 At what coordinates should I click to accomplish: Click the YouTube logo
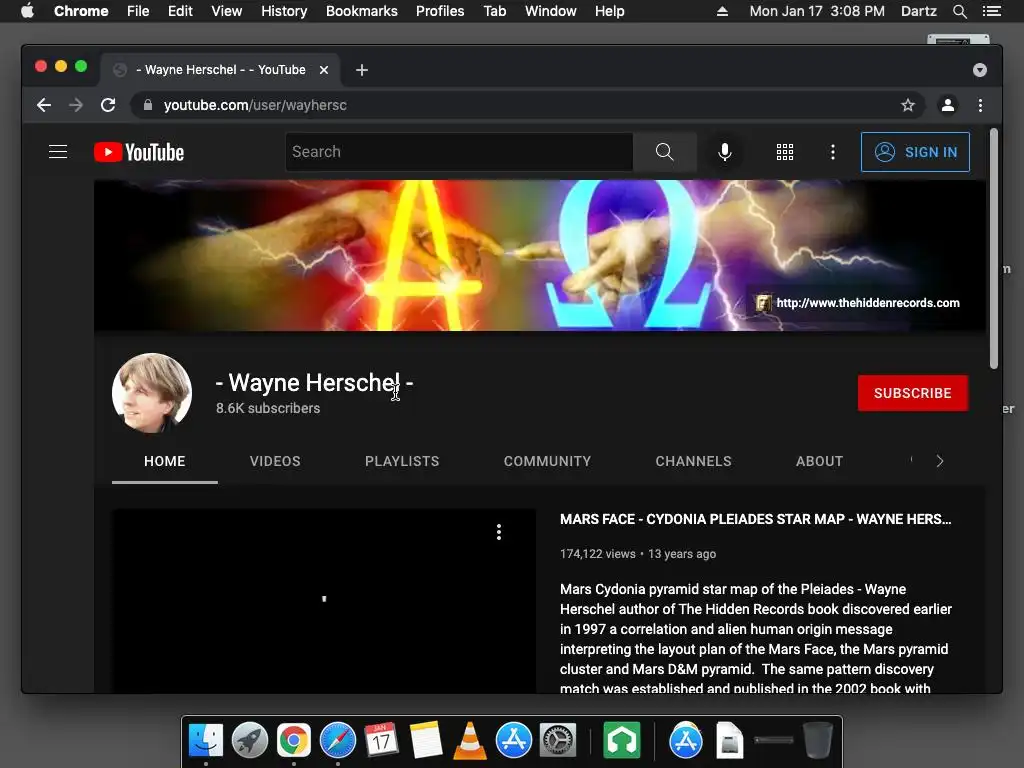click(139, 152)
